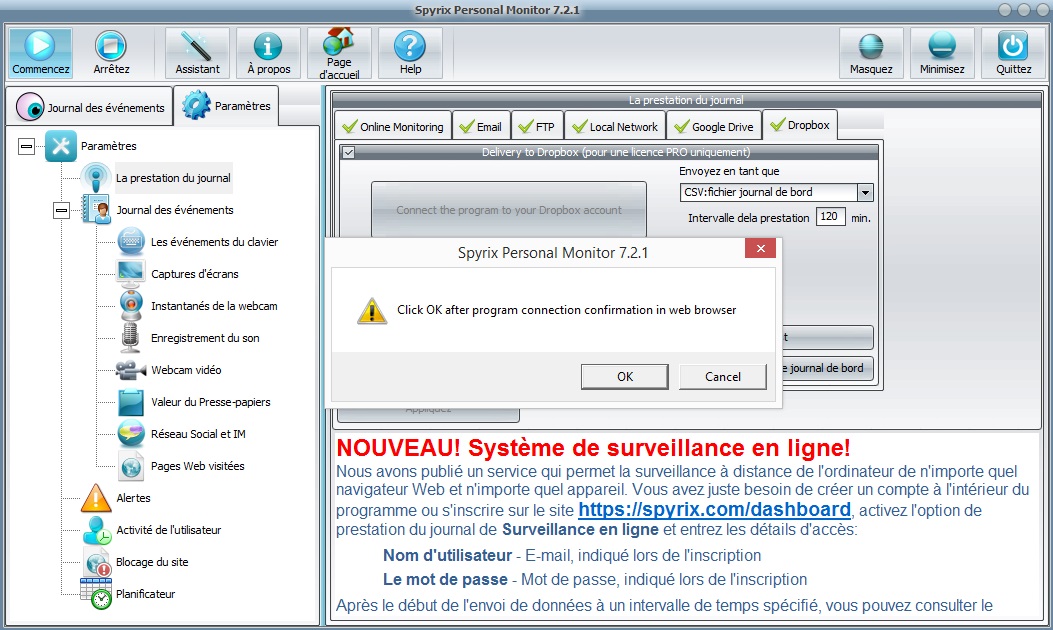Click the Blocage du site icon
The height and width of the screenshot is (630, 1053).
point(97,561)
